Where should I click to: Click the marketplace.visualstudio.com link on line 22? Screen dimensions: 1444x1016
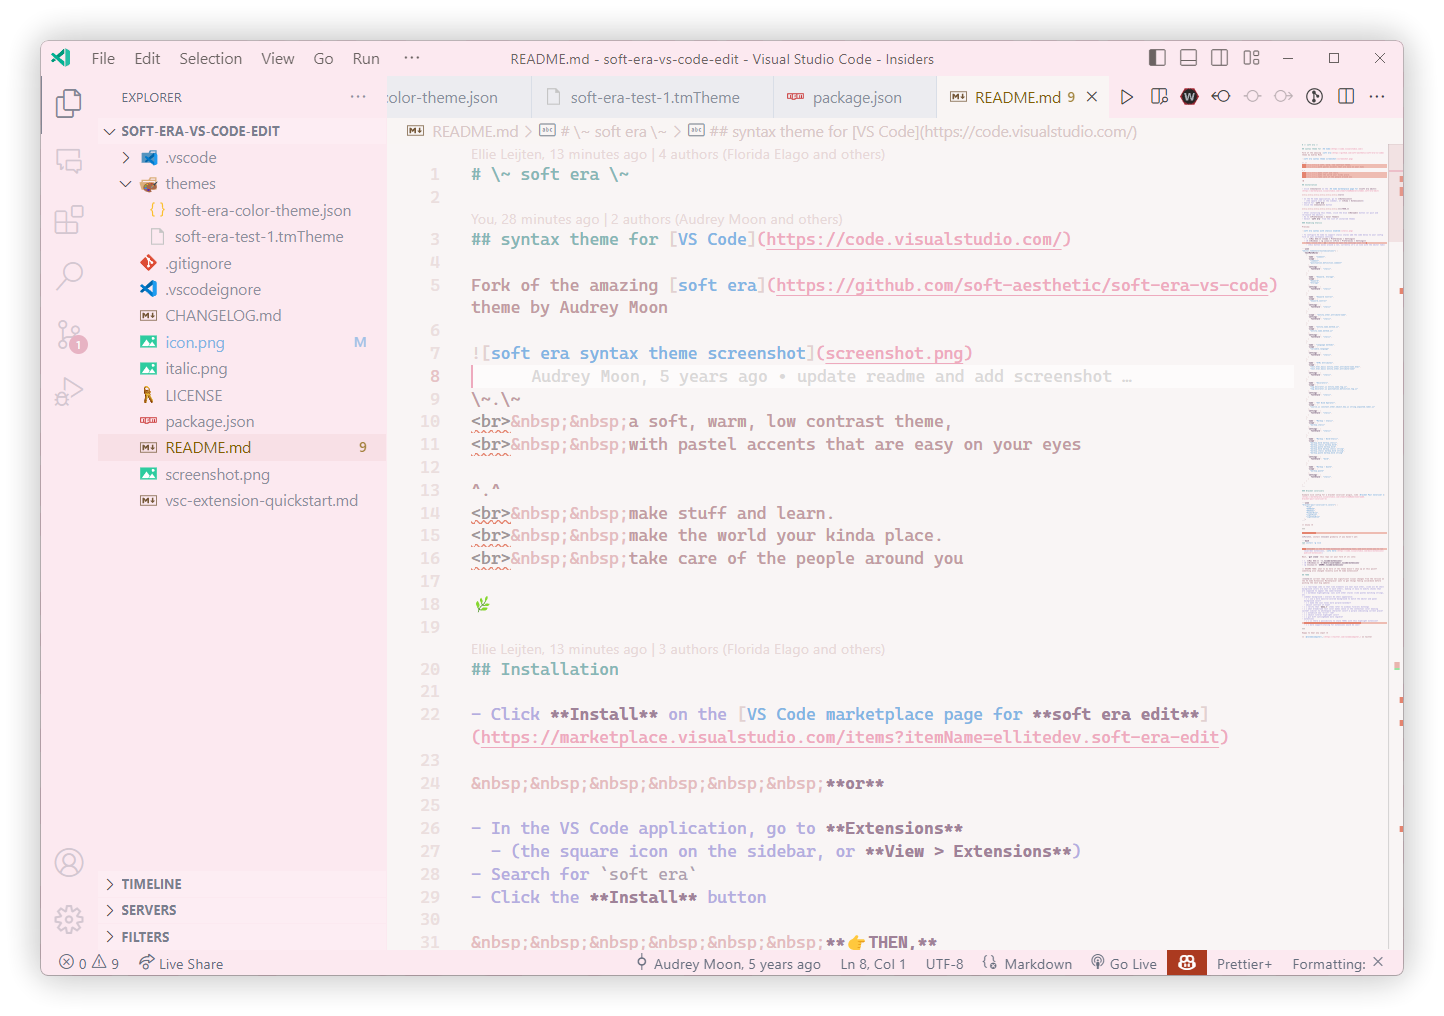pos(849,737)
